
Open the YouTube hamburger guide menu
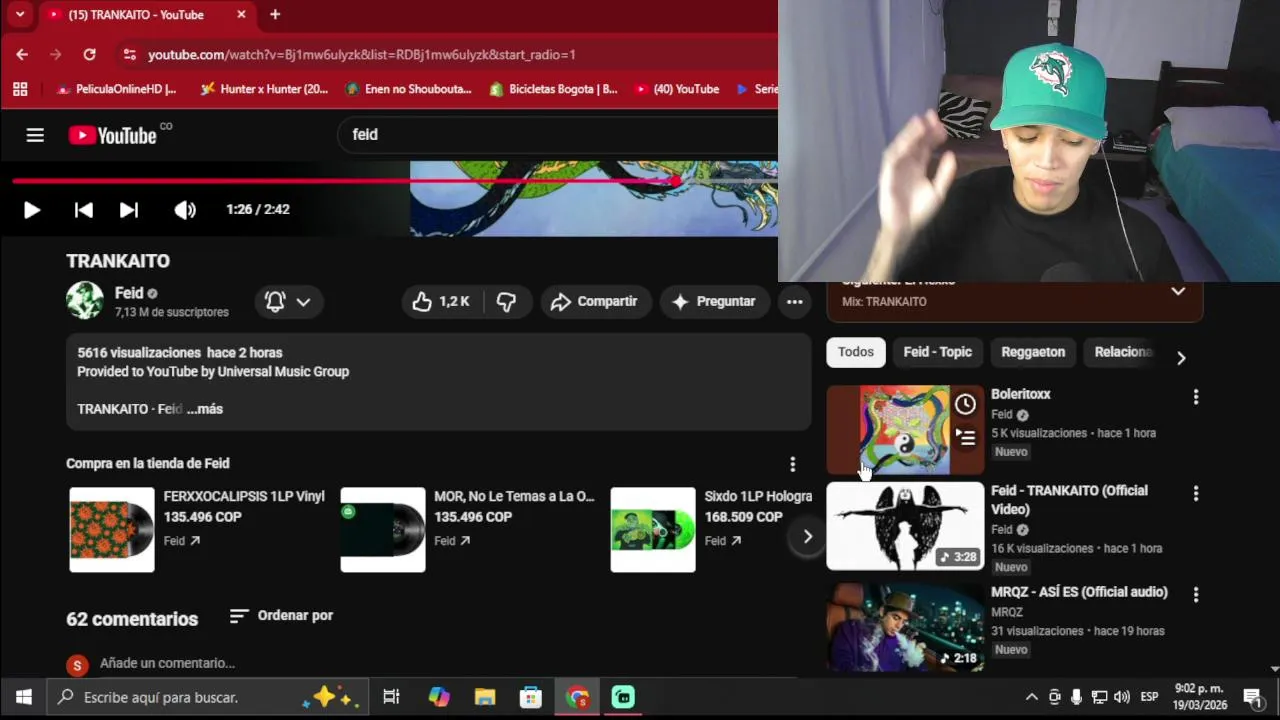tap(35, 135)
